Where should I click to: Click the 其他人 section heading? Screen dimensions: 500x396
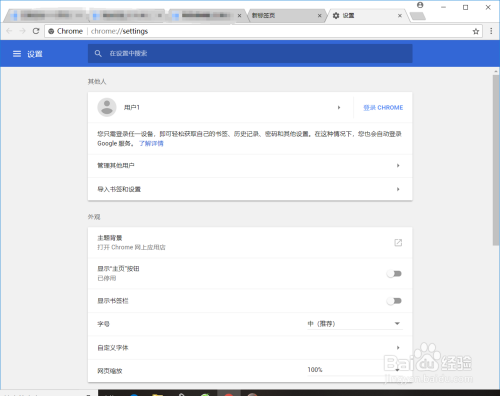point(97,82)
